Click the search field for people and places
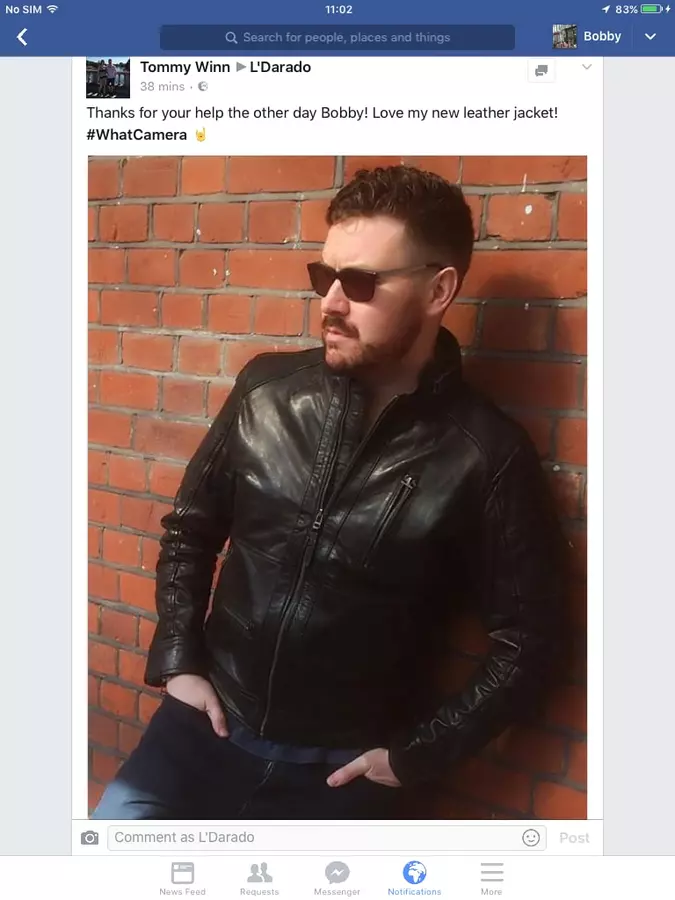The width and height of the screenshot is (675, 900). click(338, 37)
